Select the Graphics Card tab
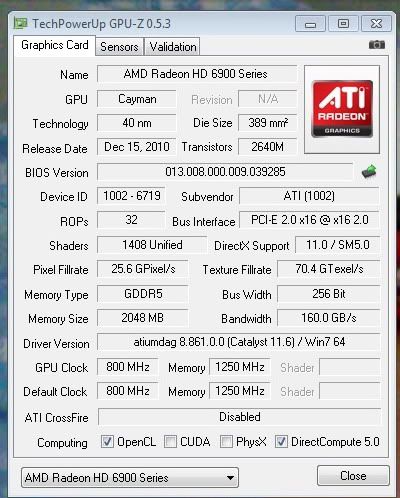This screenshot has width=400, height=498. click(x=55, y=45)
